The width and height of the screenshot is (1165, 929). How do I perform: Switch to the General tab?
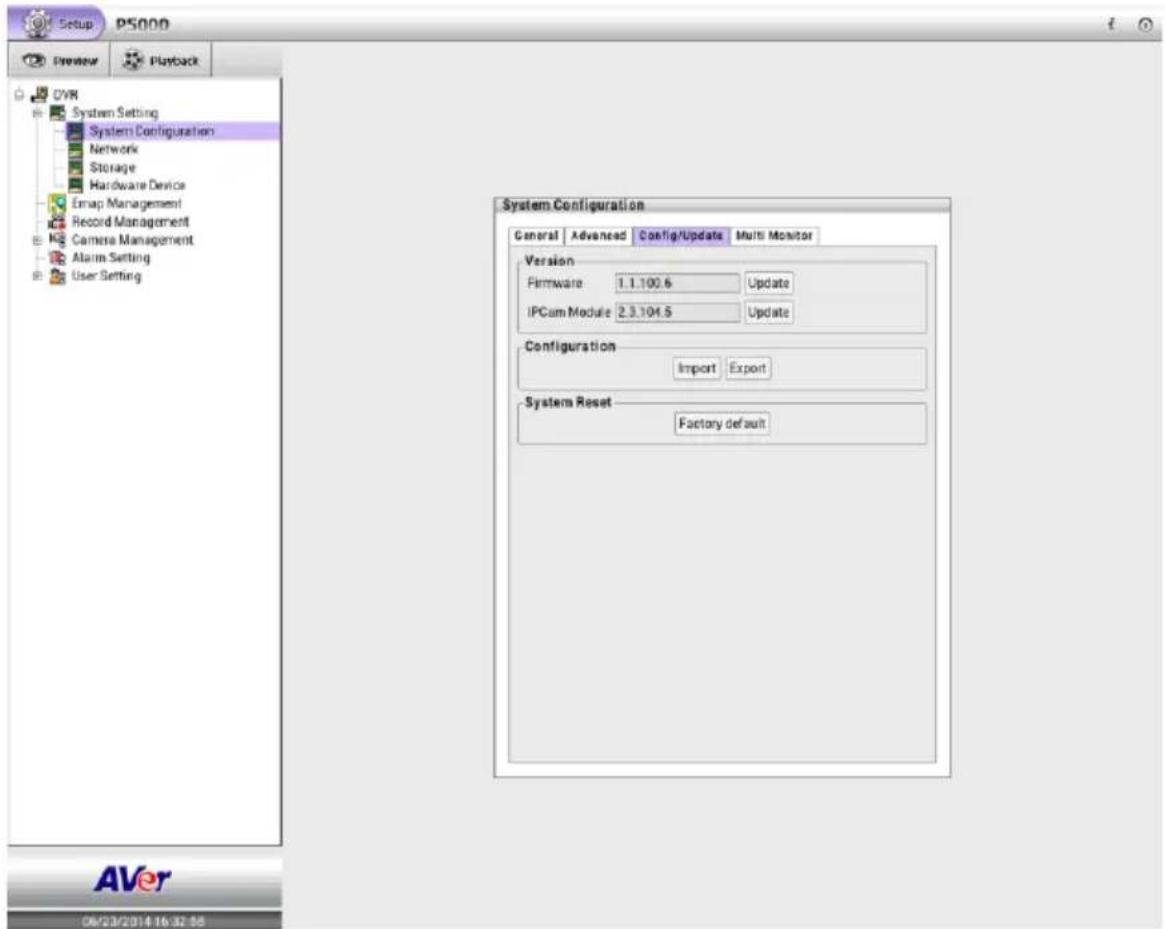536,236
